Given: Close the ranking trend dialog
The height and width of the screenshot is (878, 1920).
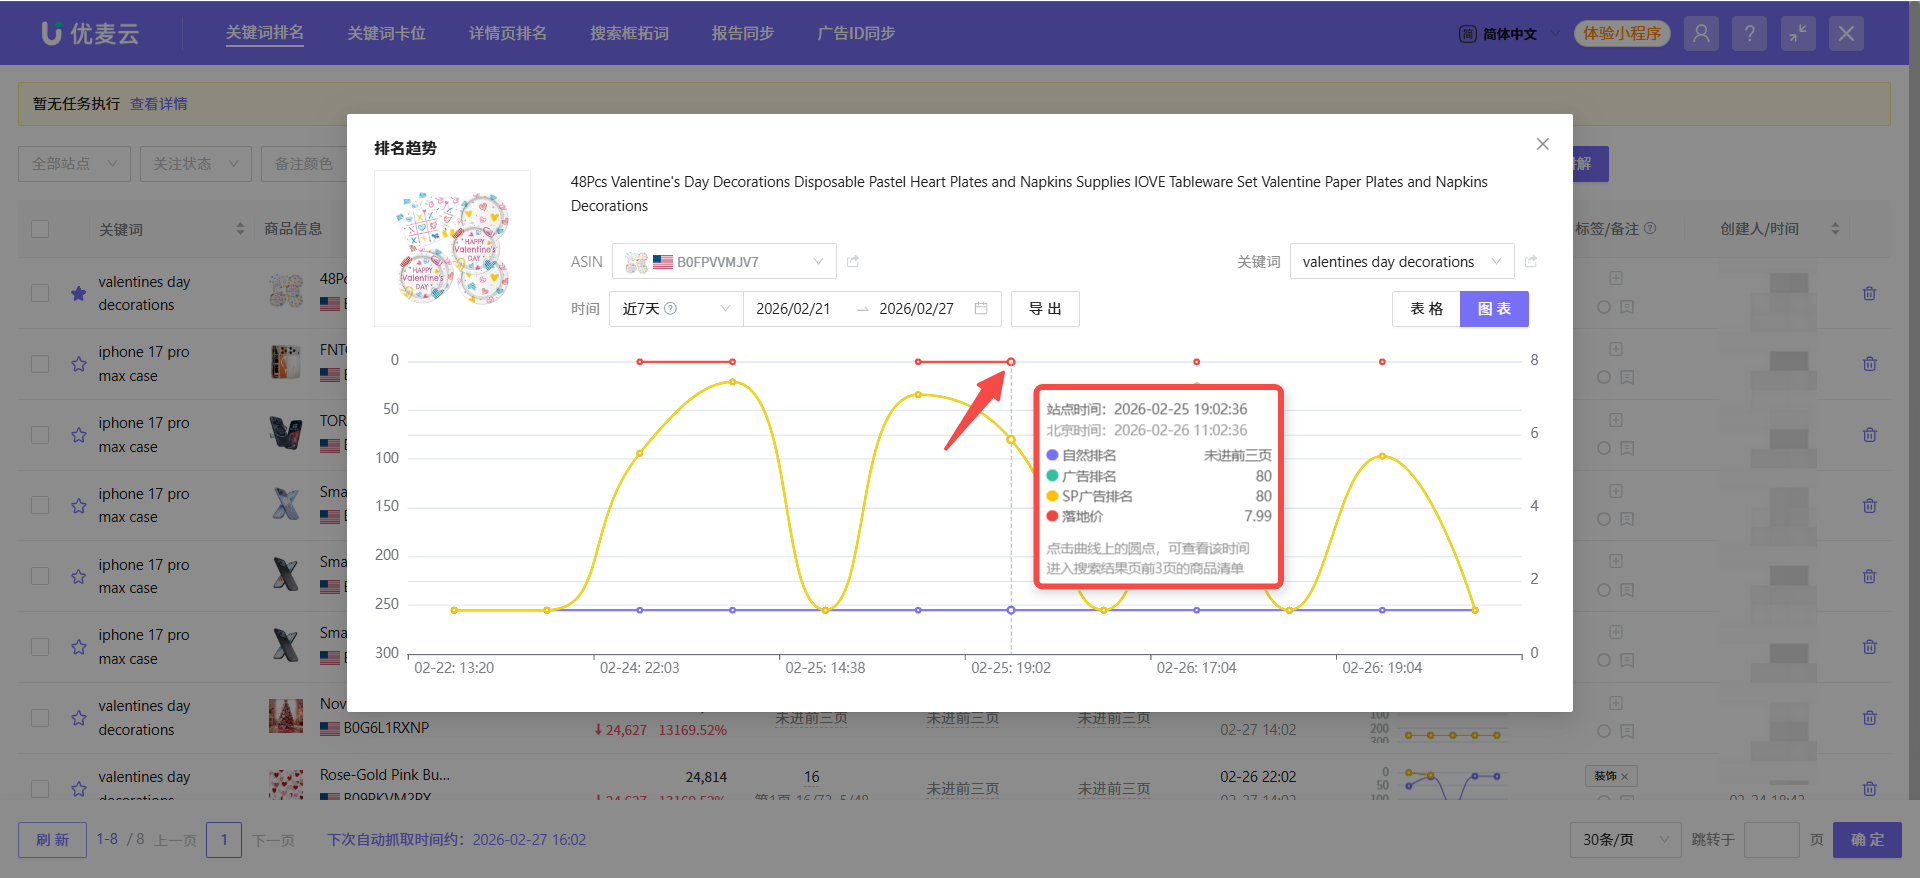Looking at the screenshot, I should point(1542,144).
